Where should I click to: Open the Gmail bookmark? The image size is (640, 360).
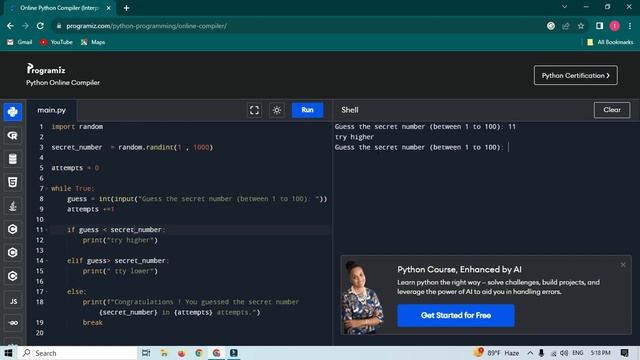click(20, 42)
